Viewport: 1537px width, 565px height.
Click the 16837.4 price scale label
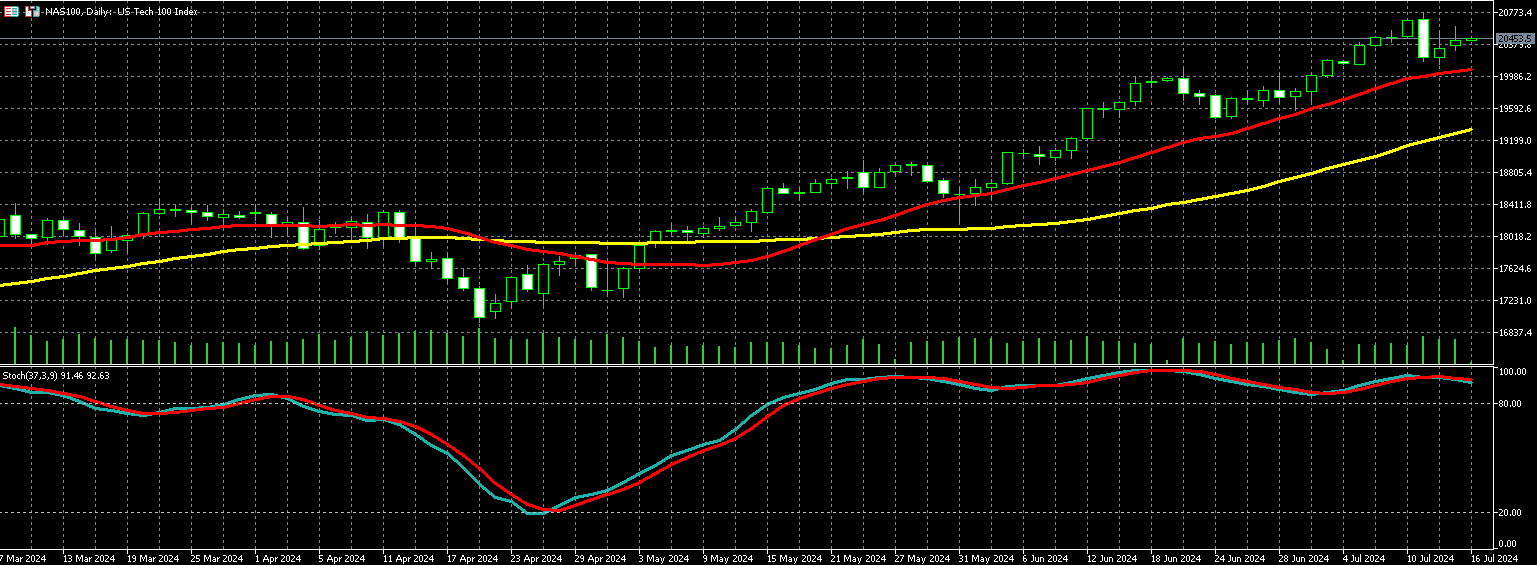pyautogui.click(x=1514, y=332)
